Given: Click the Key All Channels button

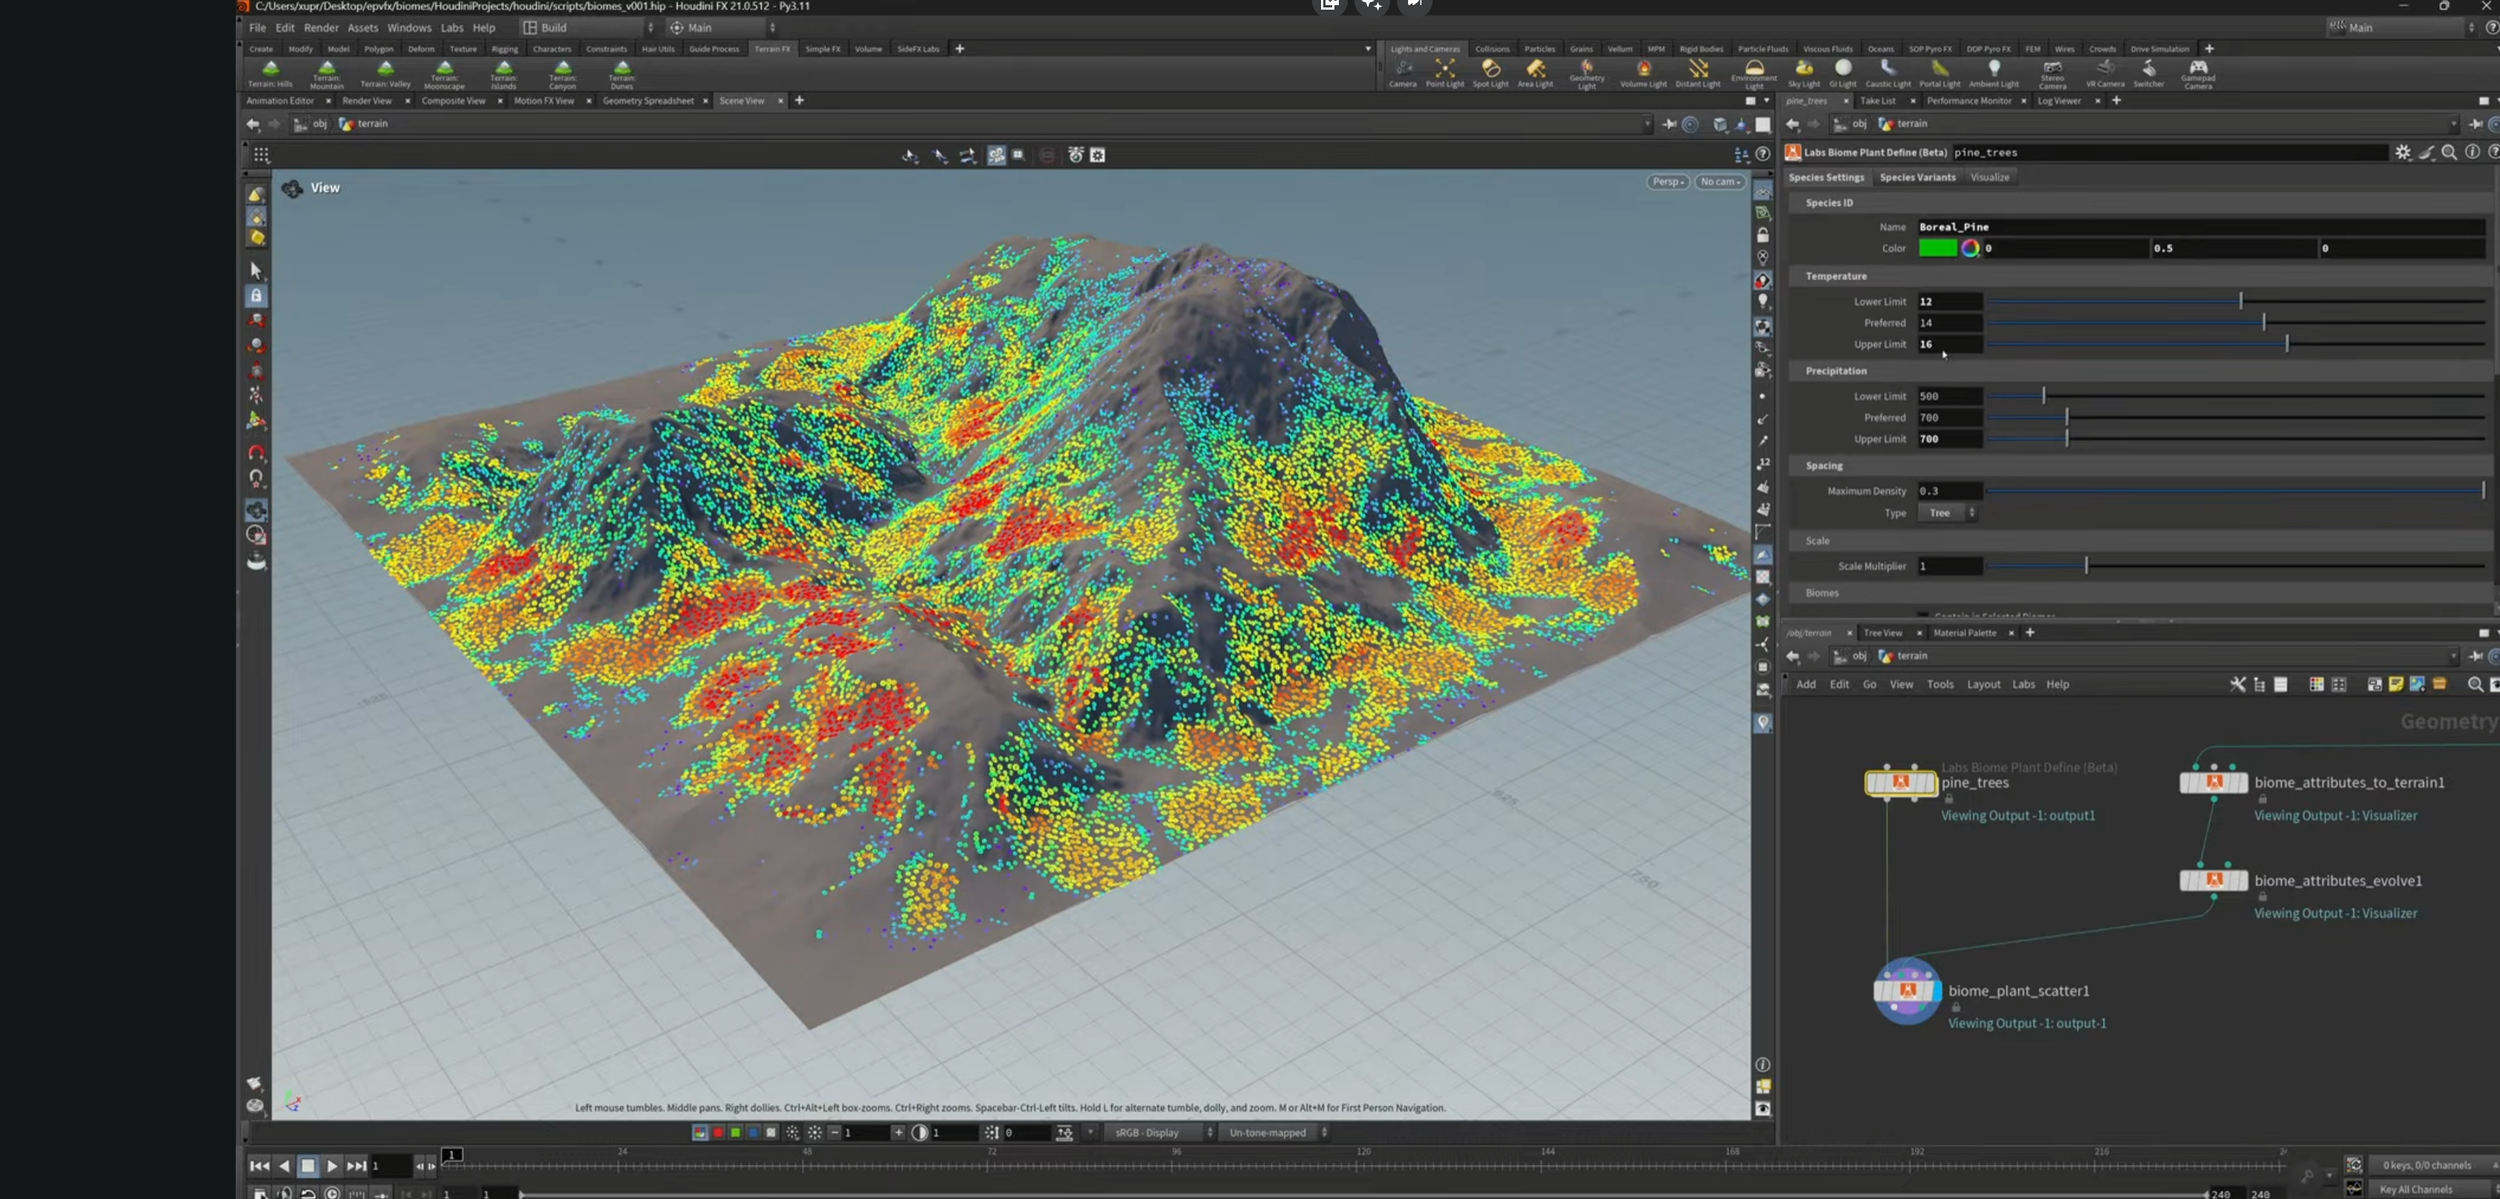Looking at the screenshot, I should click(2416, 1189).
